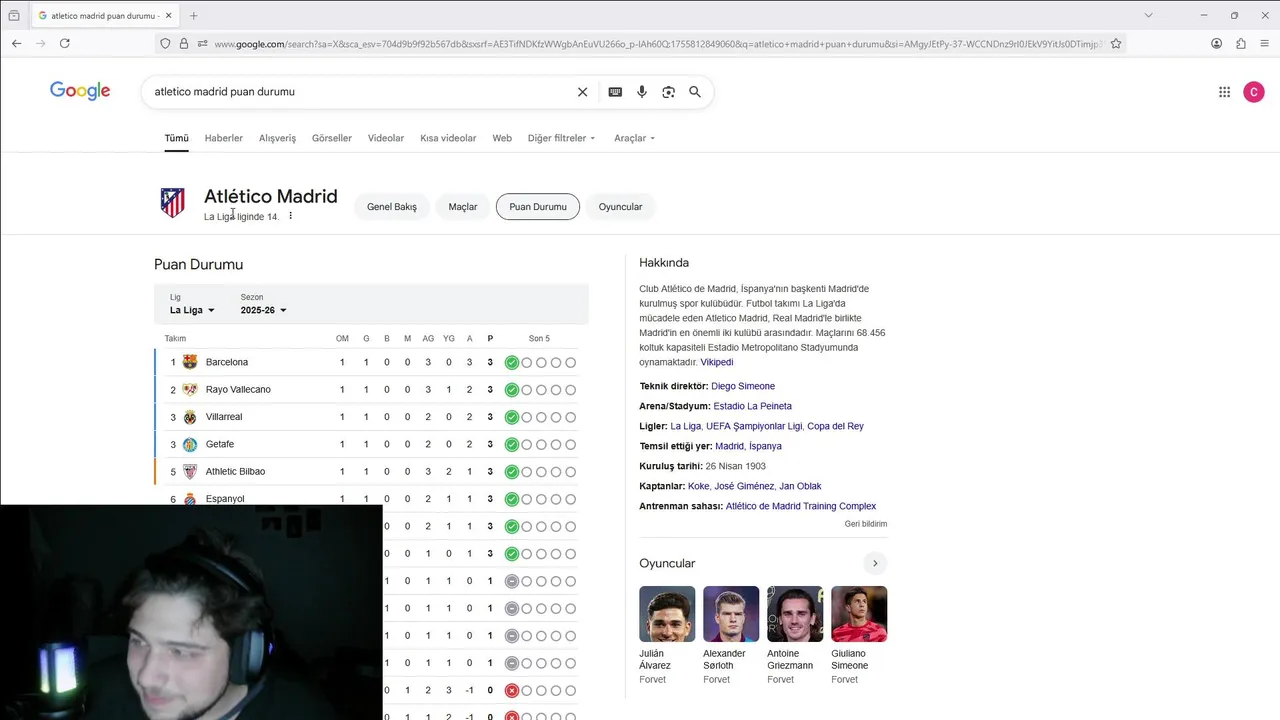This screenshot has width=1280, height=720.
Task: Open the browser hamburger menu
Action: point(1265,43)
